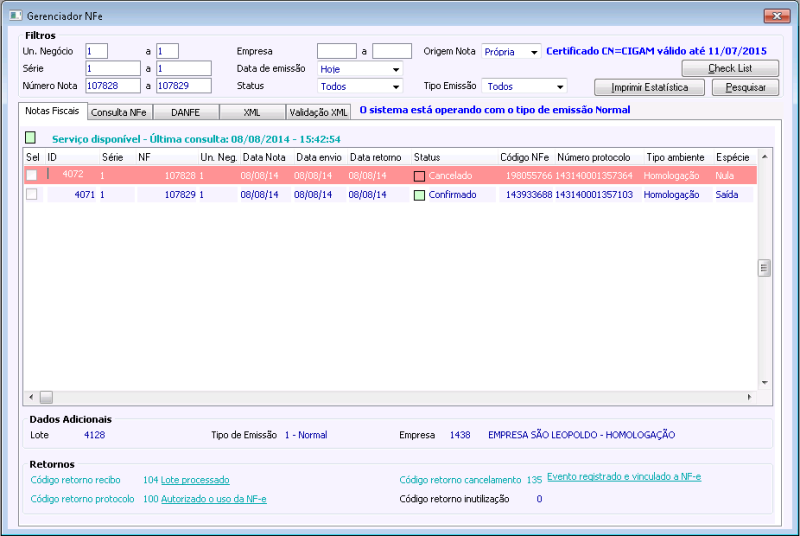Image resolution: width=800 pixels, height=536 pixels.
Task: Click the second Un. Negócio input field
Action: pos(167,51)
